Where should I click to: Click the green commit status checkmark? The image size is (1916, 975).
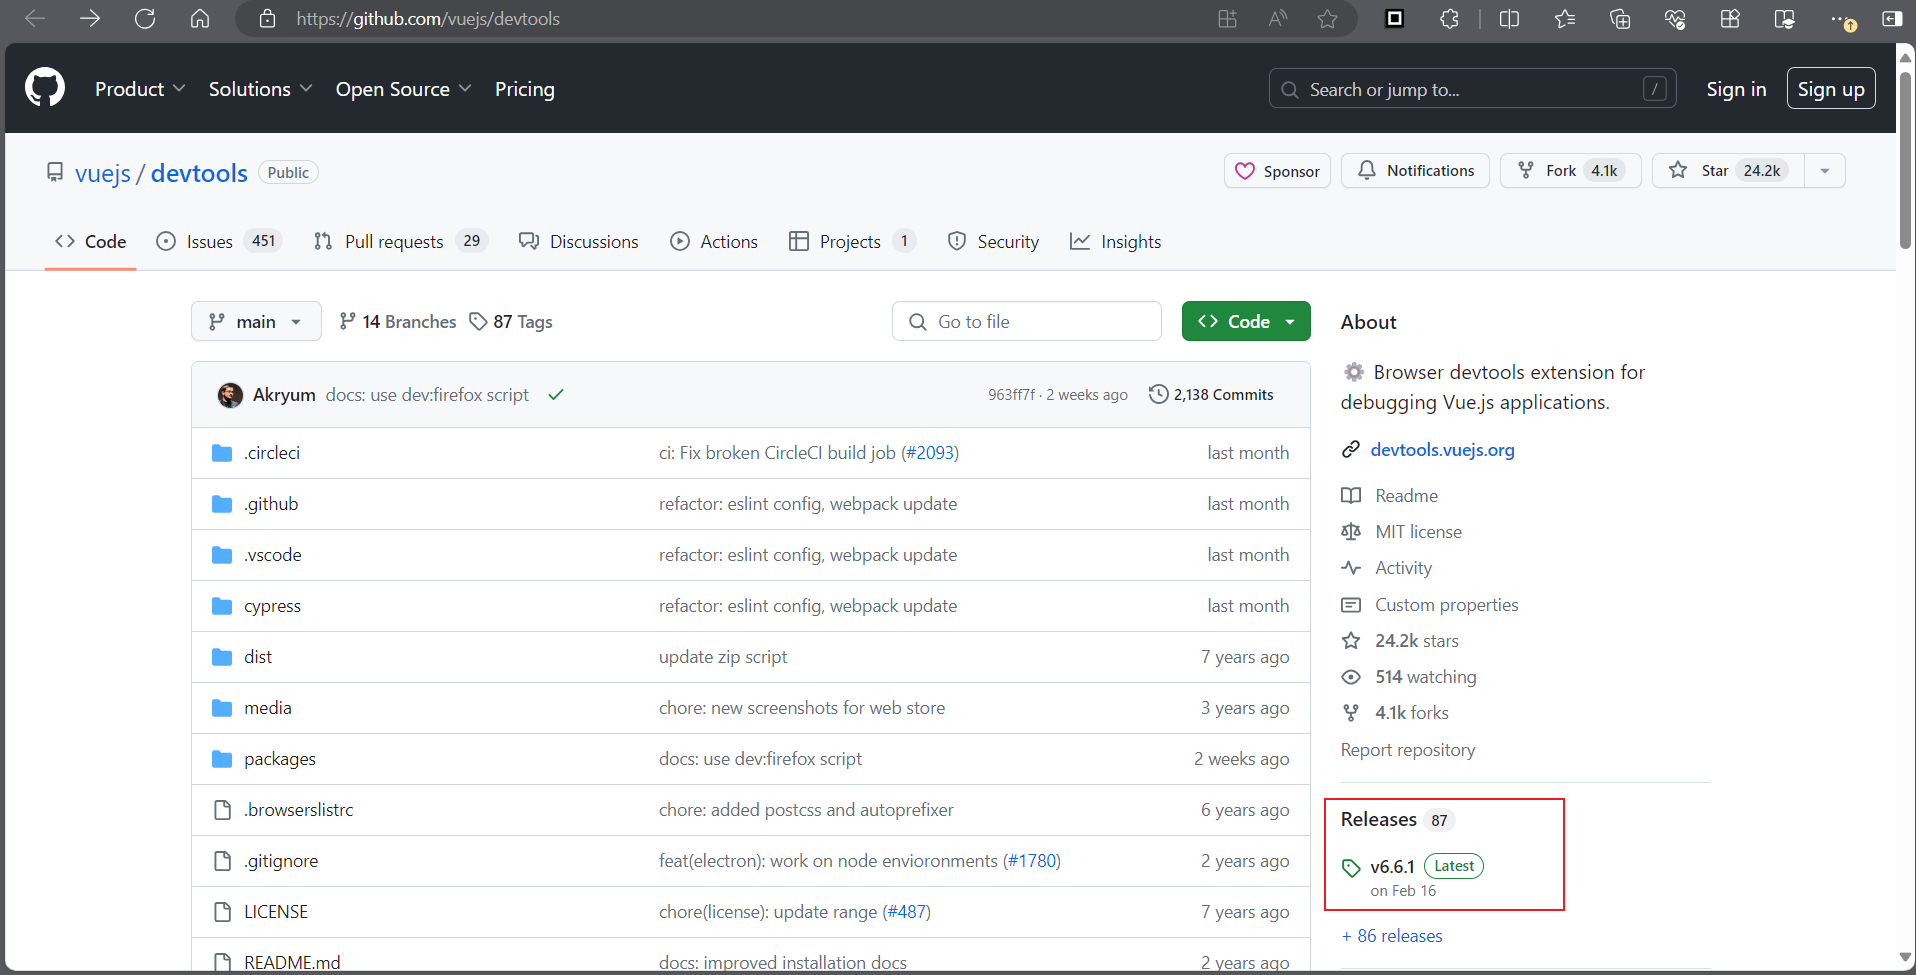[x=556, y=395]
